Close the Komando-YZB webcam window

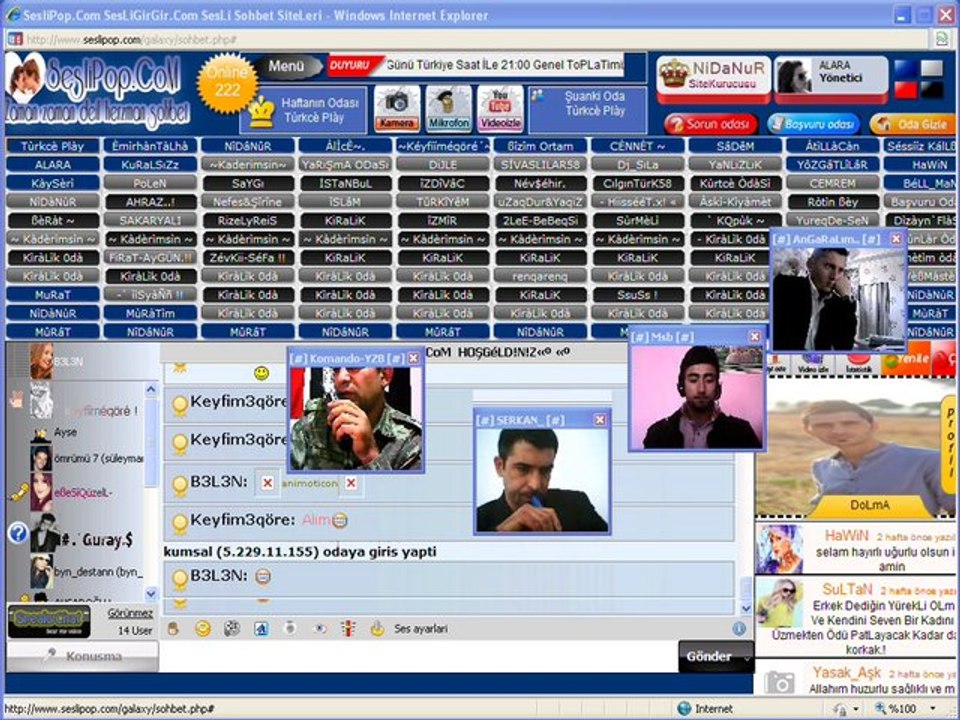tap(414, 358)
